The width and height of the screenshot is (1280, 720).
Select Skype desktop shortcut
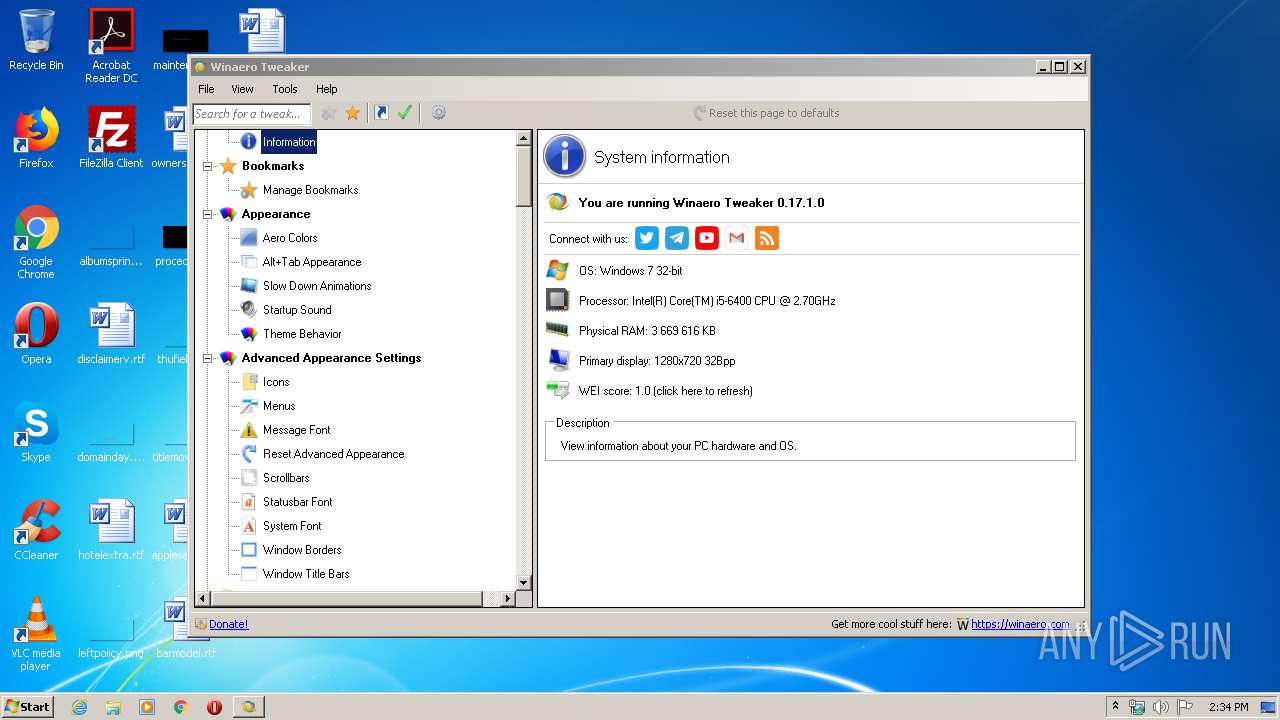click(x=36, y=432)
